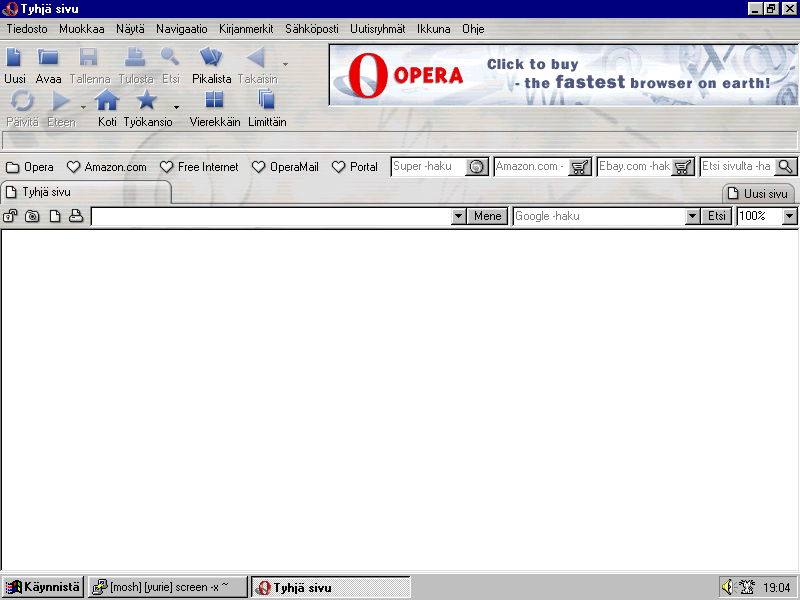
Task: Open the Free Internet bookmark
Action: pos(199,167)
